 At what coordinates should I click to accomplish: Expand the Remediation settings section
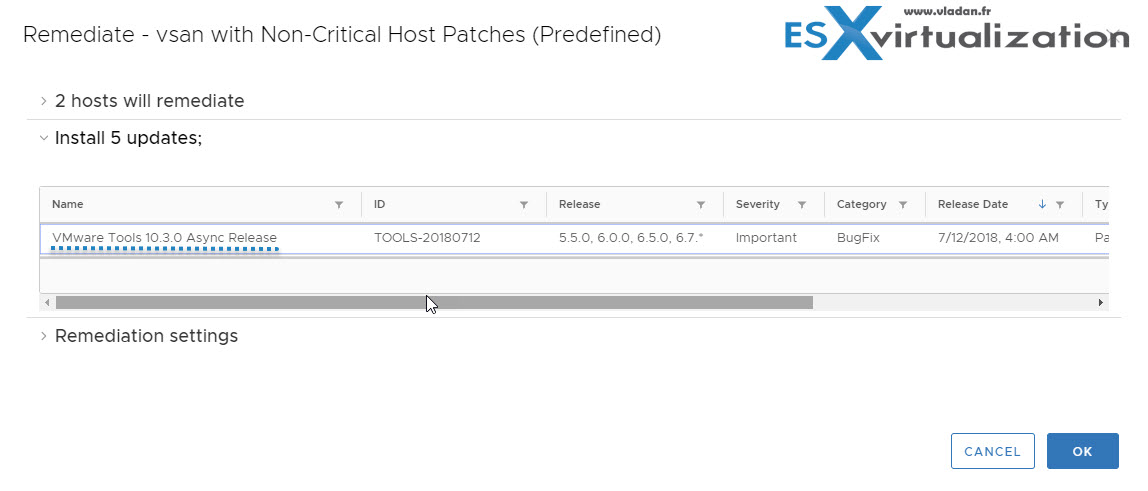139,336
